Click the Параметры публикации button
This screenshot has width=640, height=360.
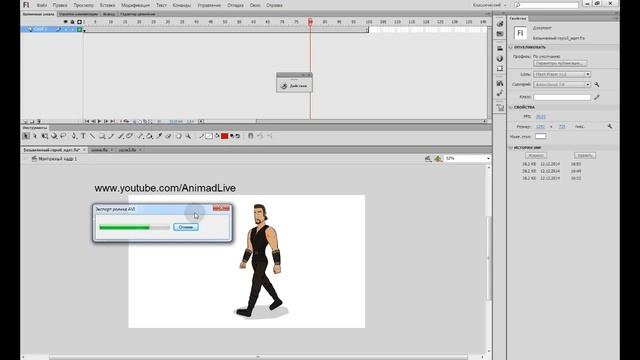pyautogui.click(x=560, y=63)
